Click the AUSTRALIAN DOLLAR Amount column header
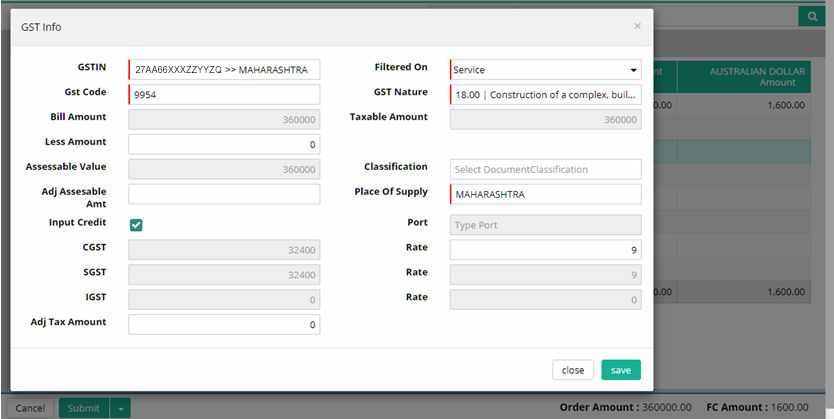This screenshot has width=834, height=419. (744, 77)
